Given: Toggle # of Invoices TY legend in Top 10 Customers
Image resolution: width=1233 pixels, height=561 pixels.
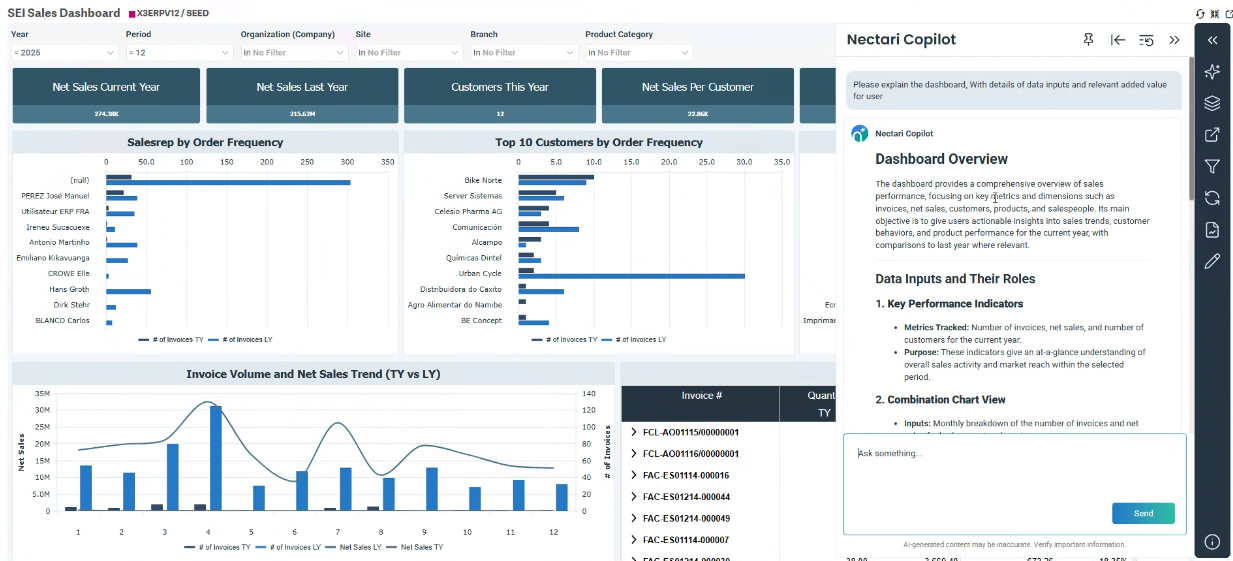Looking at the screenshot, I should pyautogui.click(x=565, y=340).
